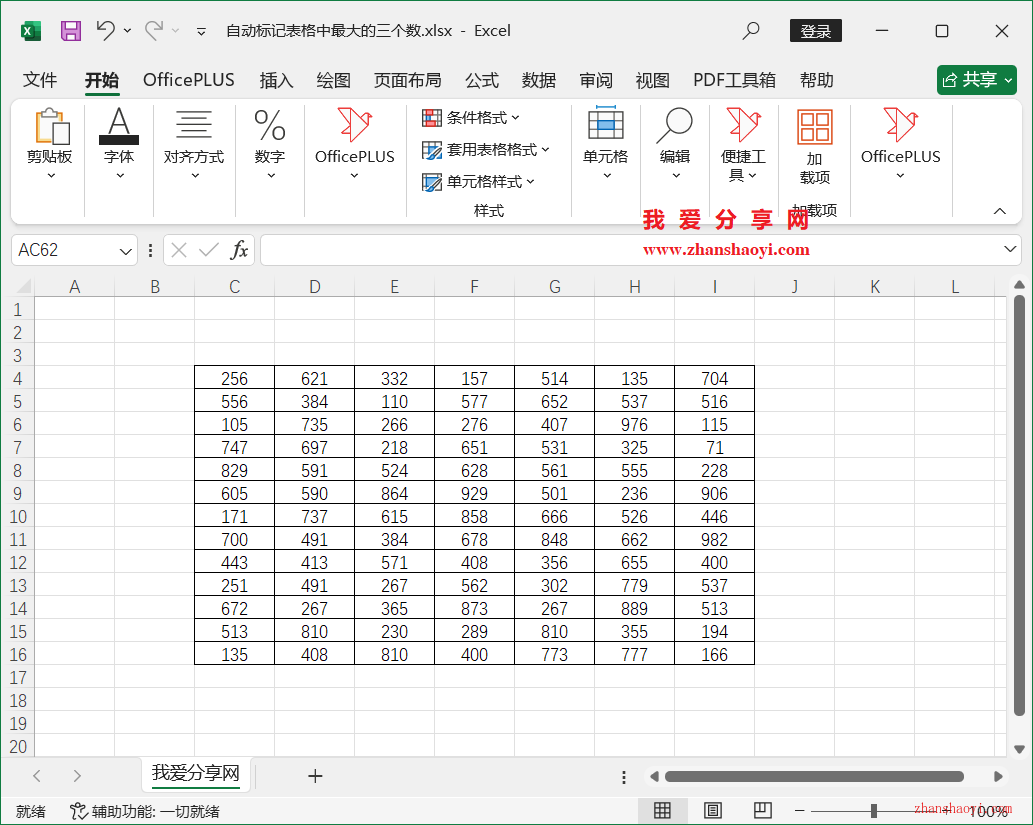Switch to the 审阅 tab
Viewport: 1033px width, 825px height.
pos(596,80)
